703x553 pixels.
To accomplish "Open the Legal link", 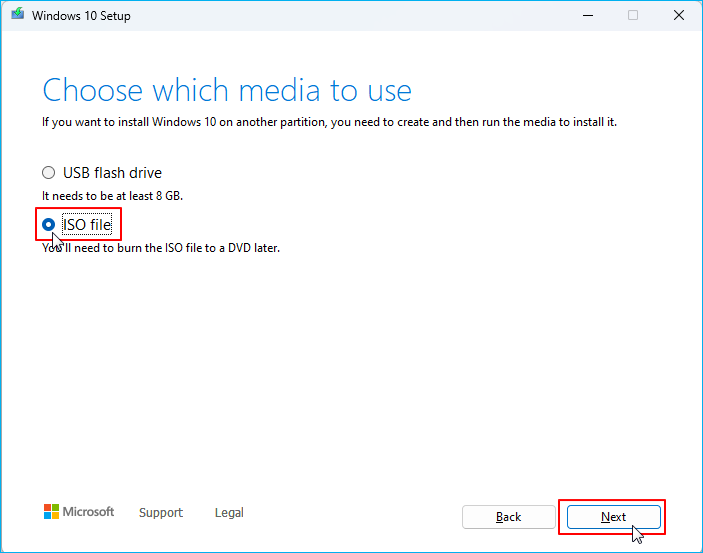I will (229, 513).
